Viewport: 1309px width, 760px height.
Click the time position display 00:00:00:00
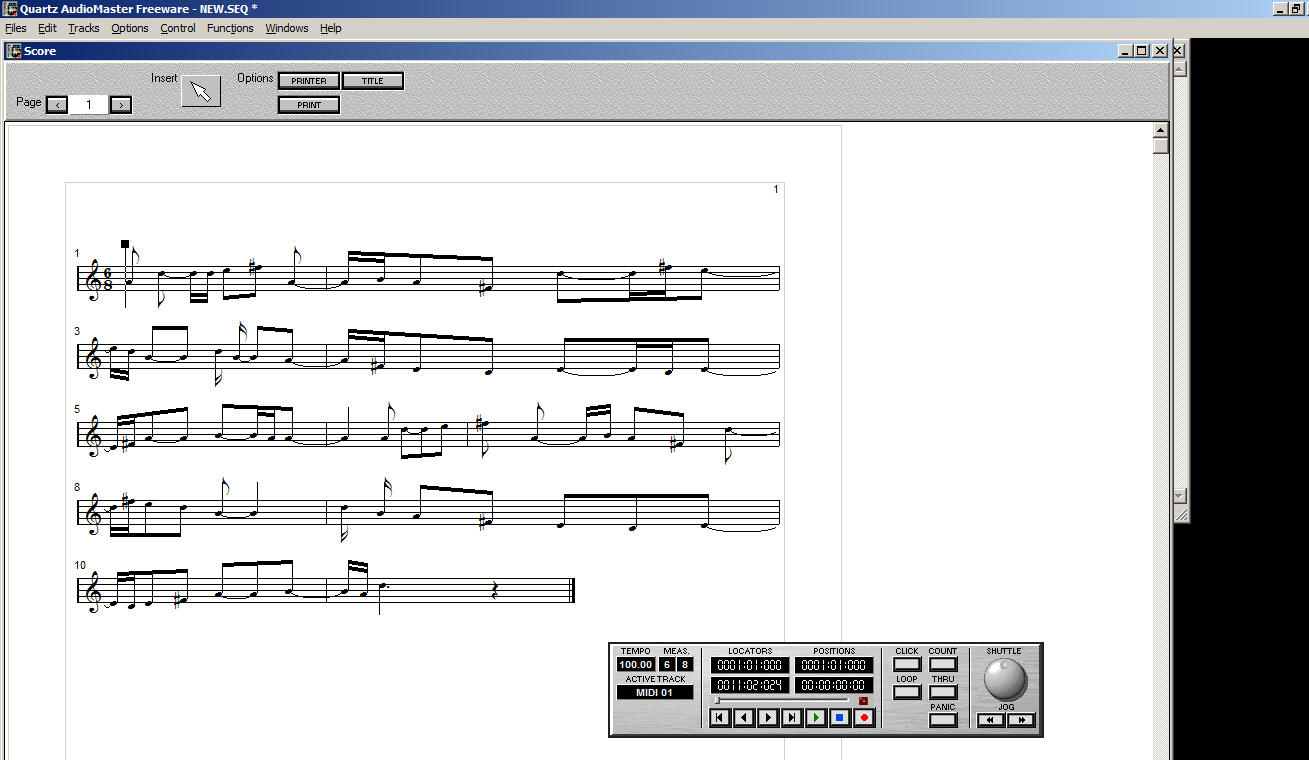click(834, 685)
